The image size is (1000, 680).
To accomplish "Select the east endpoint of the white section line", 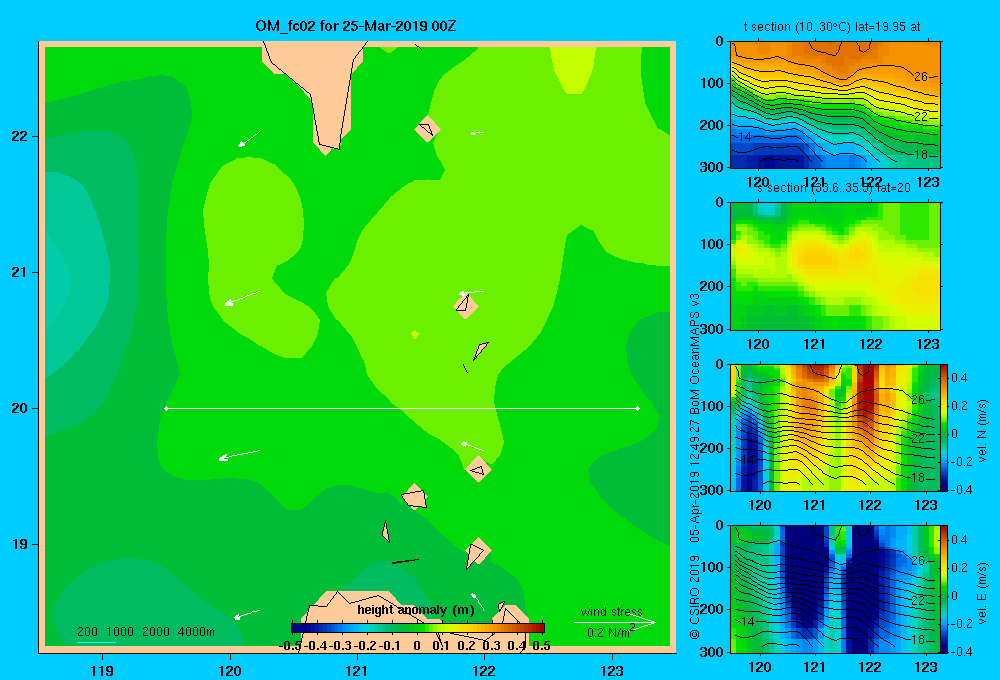I will tap(638, 408).
